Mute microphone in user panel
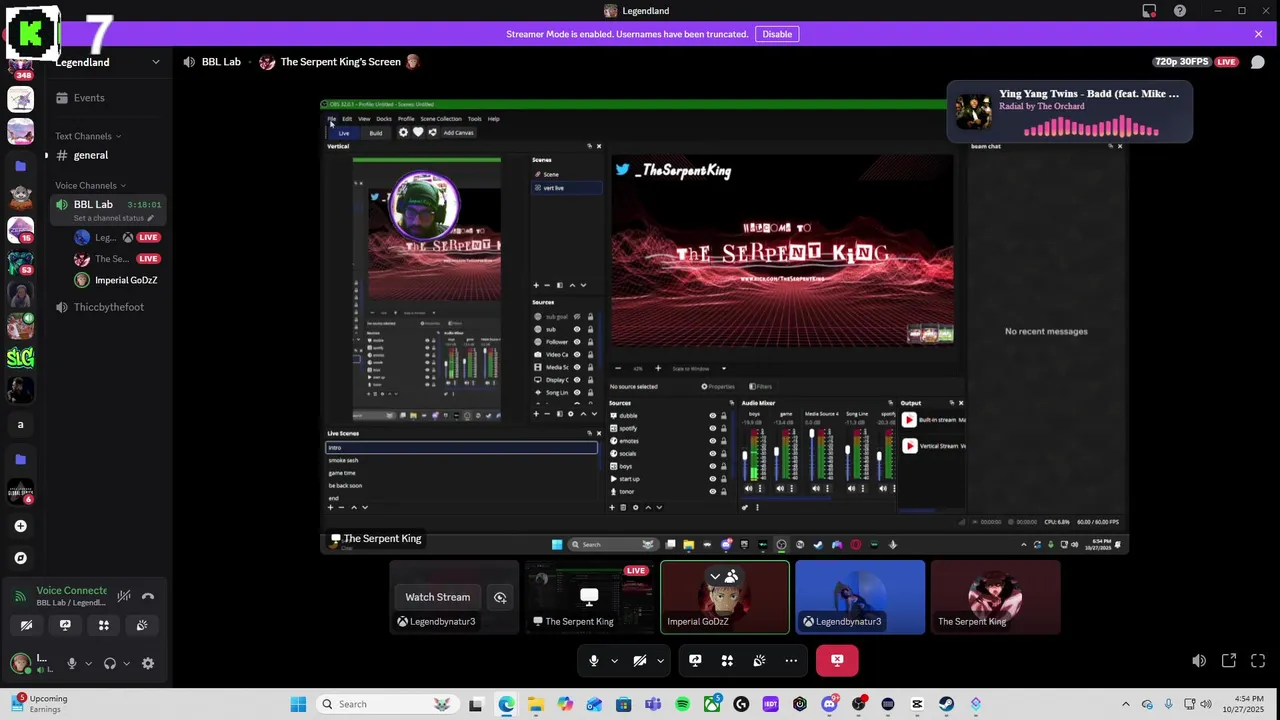1280x720 pixels. (x=71, y=663)
